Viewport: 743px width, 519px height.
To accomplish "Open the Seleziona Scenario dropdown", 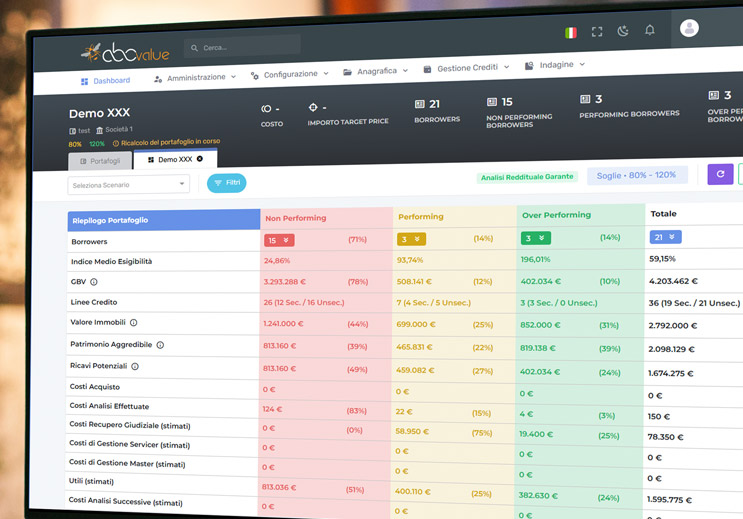I will point(128,184).
